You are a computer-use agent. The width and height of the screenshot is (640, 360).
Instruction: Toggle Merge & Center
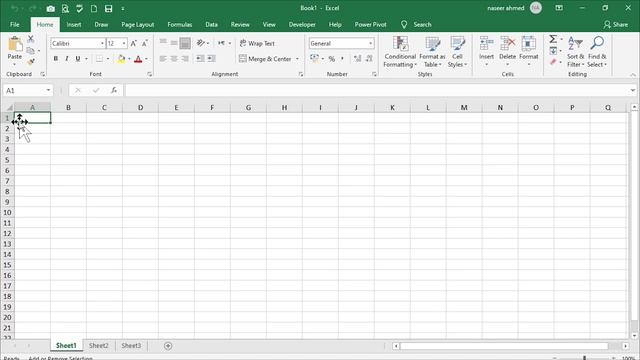point(265,59)
